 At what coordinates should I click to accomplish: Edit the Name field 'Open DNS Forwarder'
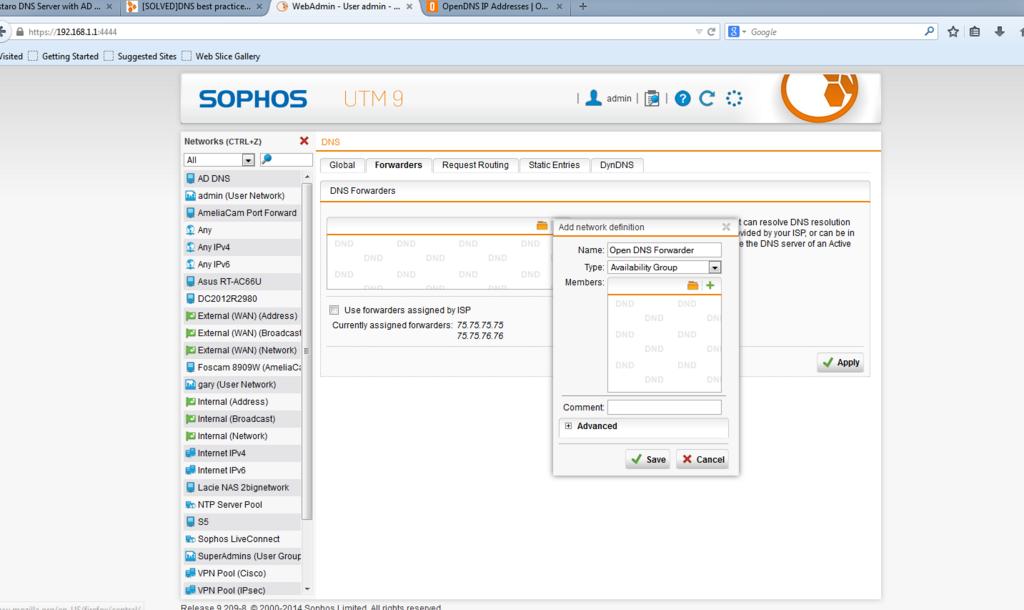tap(664, 250)
